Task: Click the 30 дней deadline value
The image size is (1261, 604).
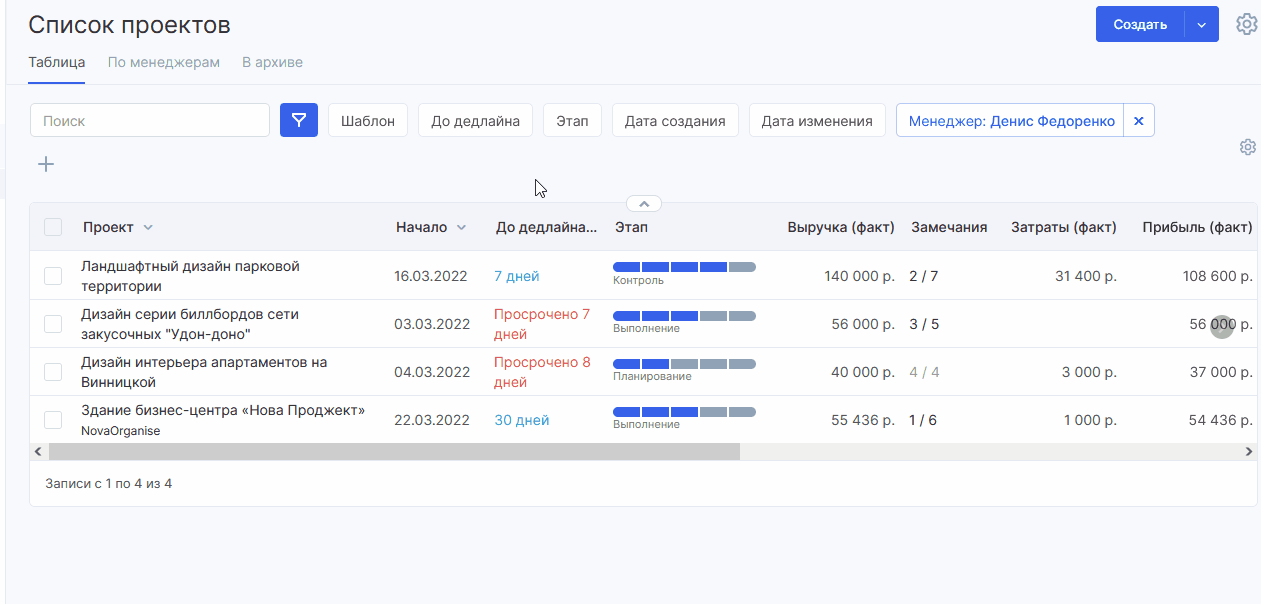Action: (522, 420)
